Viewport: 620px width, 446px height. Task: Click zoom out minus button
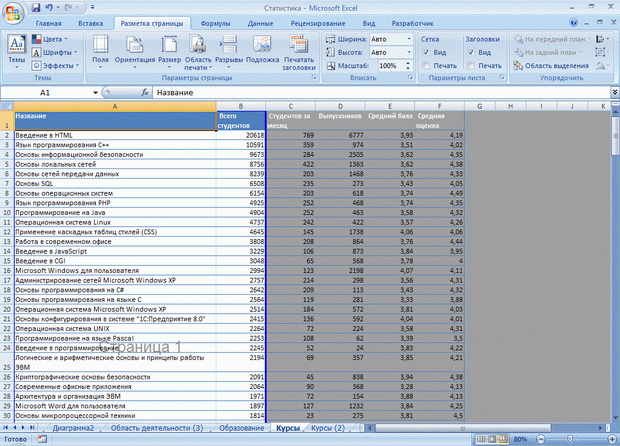pos(541,439)
